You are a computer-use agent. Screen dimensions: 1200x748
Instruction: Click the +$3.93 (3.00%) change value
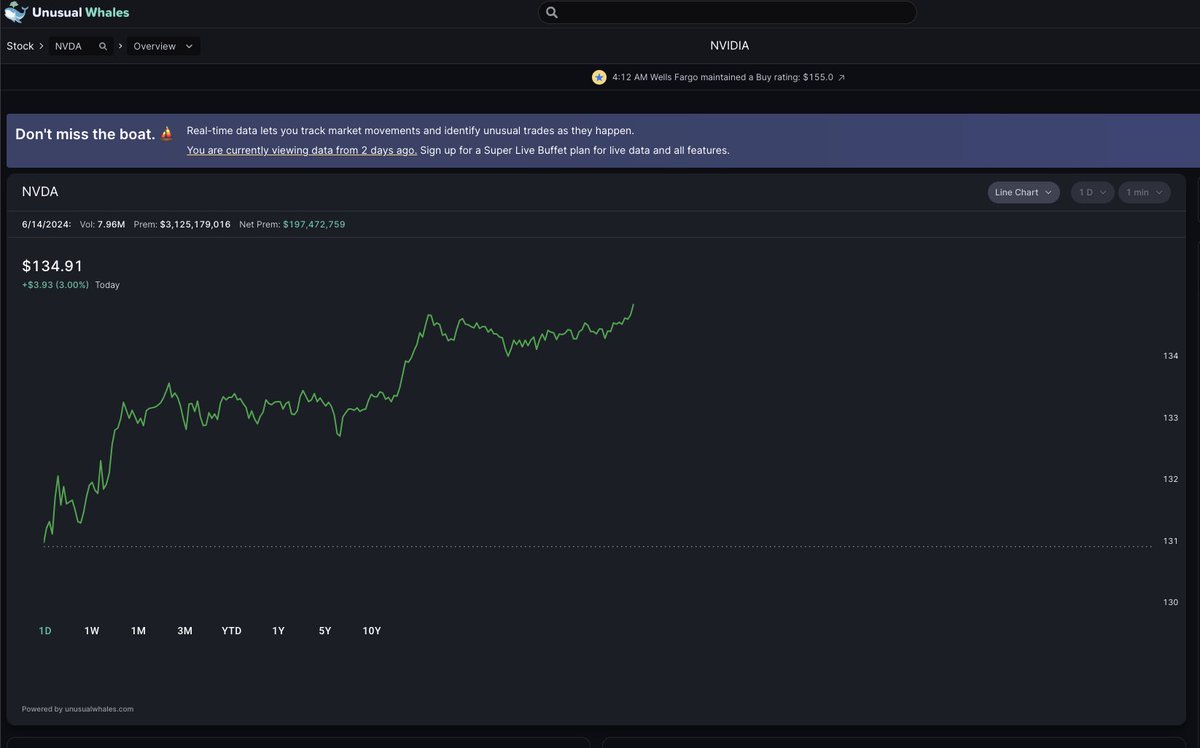coord(55,285)
